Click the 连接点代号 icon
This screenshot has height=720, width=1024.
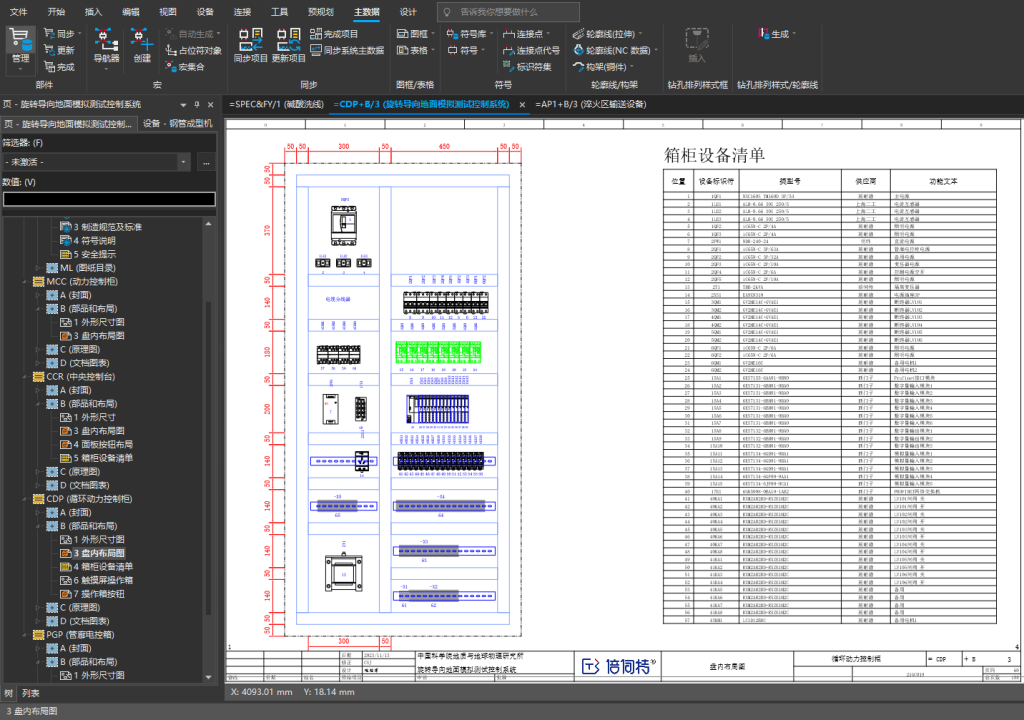pyautogui.click(x=509, y=50)
